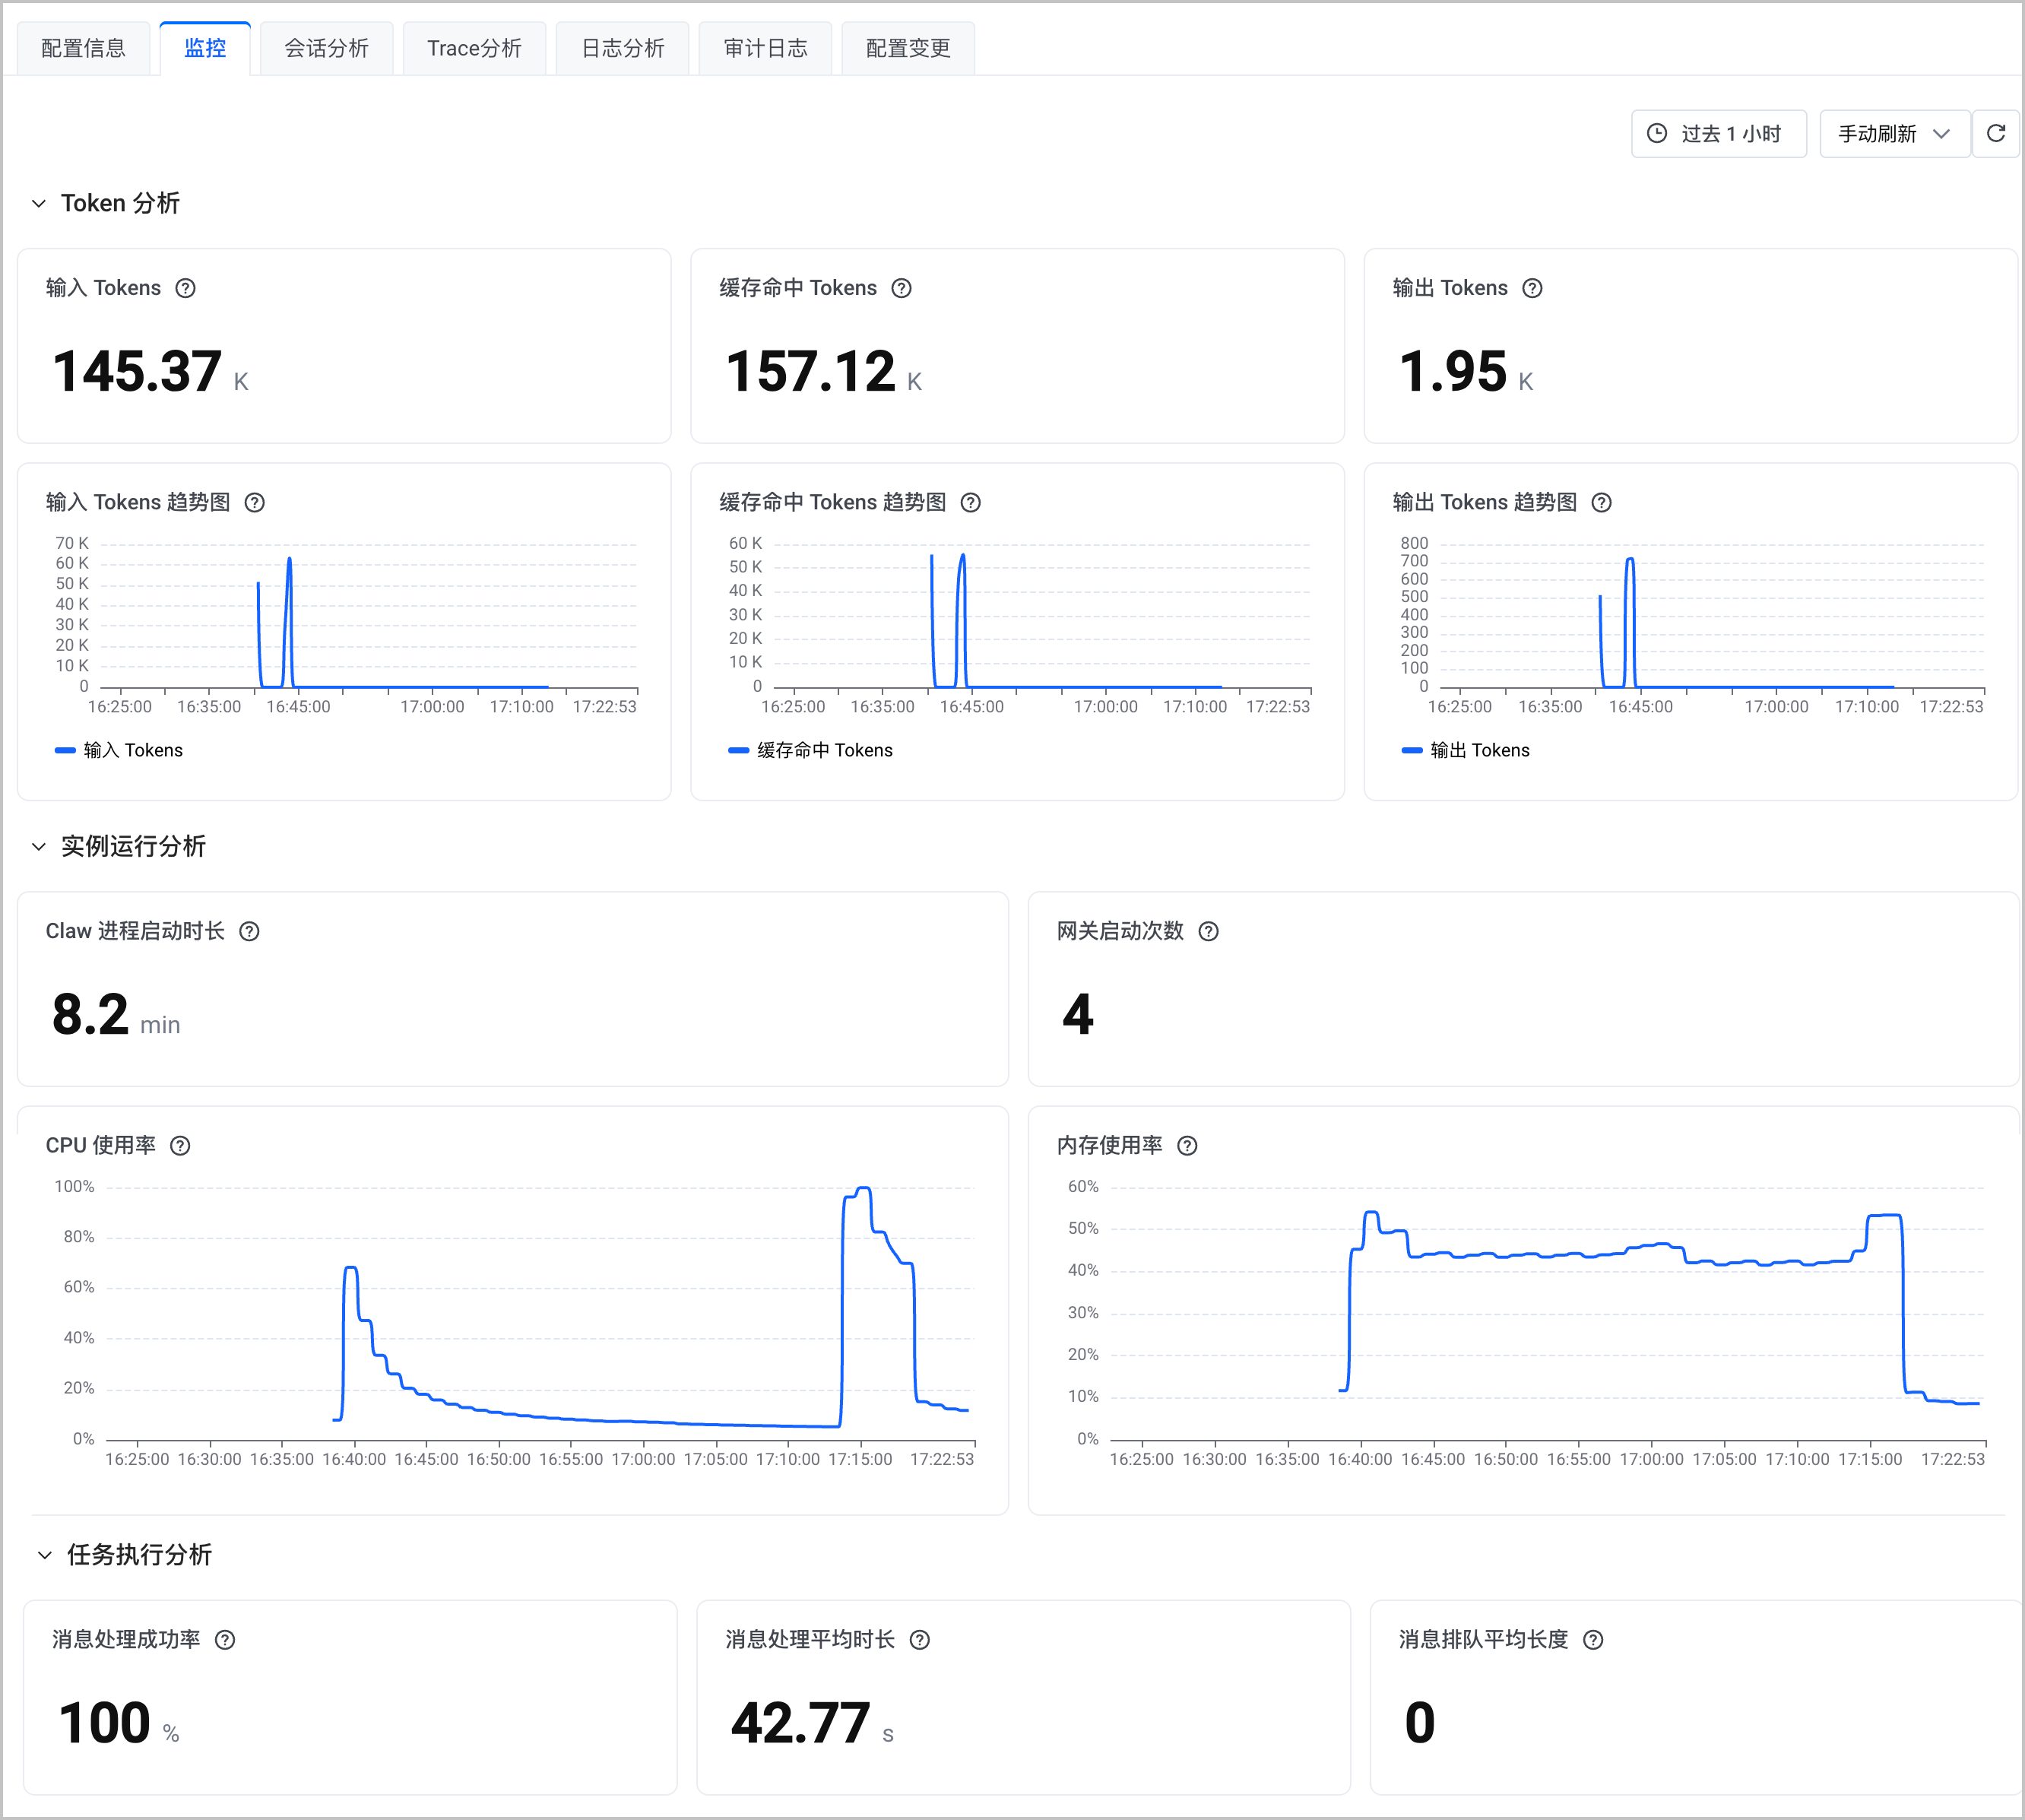Show help for Claw 进程启动时长
2025x1820 pixels.
click(249, 931)
